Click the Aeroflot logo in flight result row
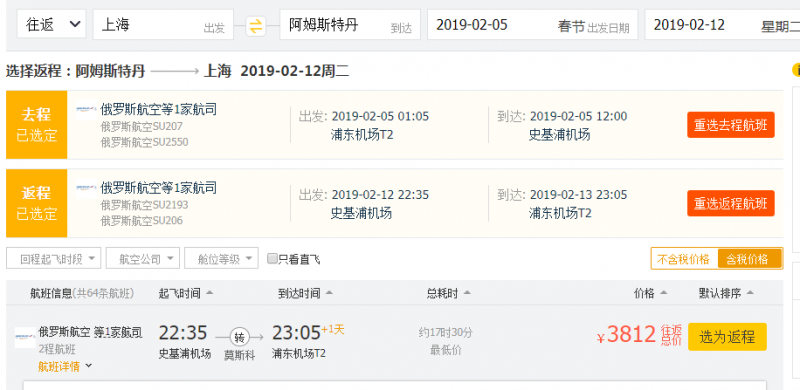 coord(25,337)
